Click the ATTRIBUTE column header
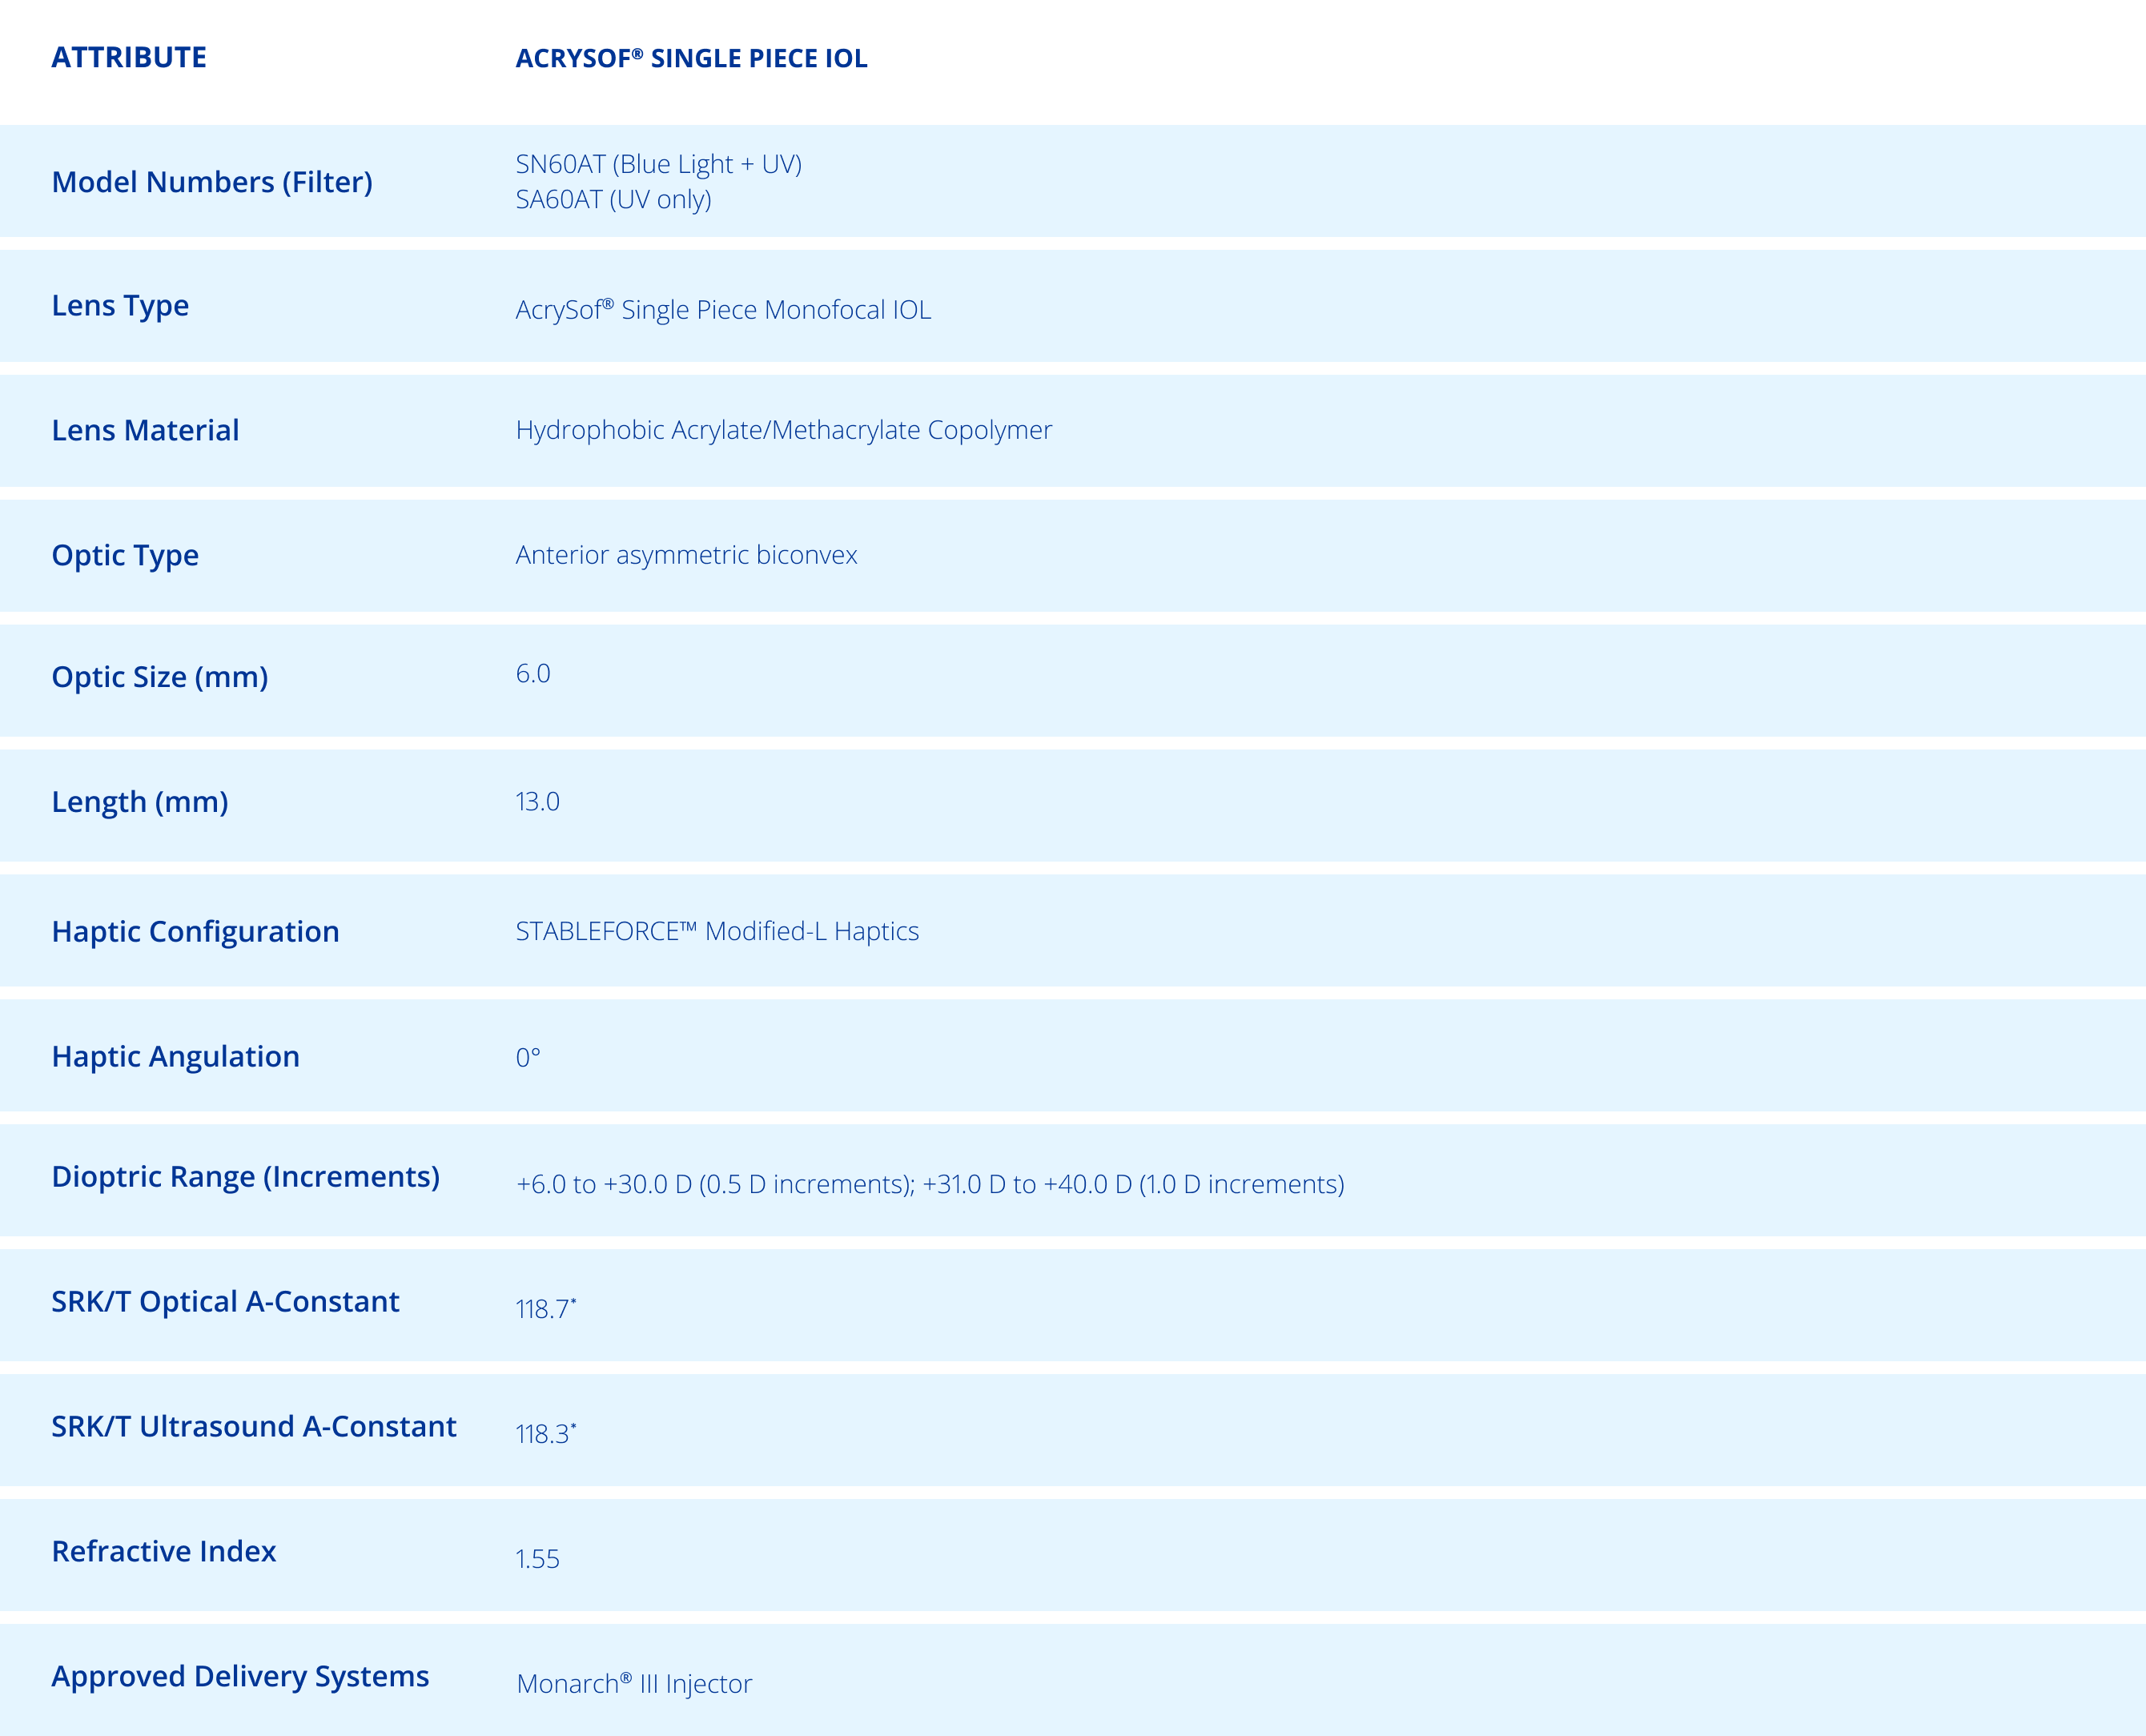The image size is (2146, 1736). (x=129, y=57)
